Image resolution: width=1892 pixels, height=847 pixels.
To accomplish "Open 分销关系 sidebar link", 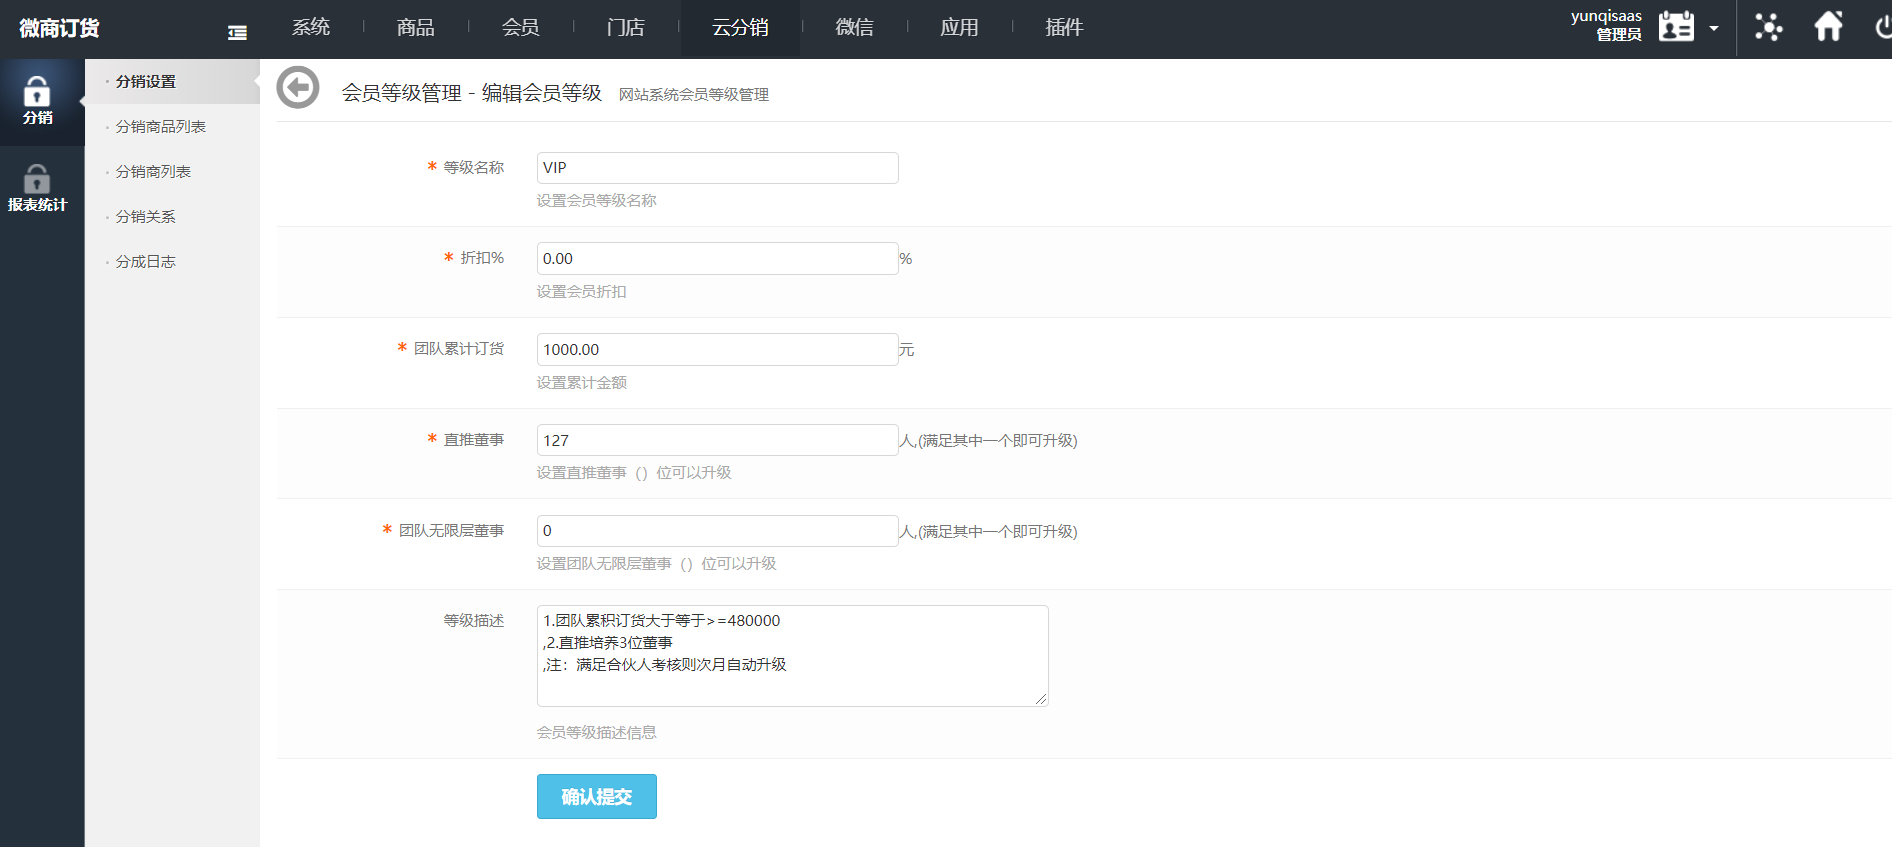I will click(x=145, y=217).
